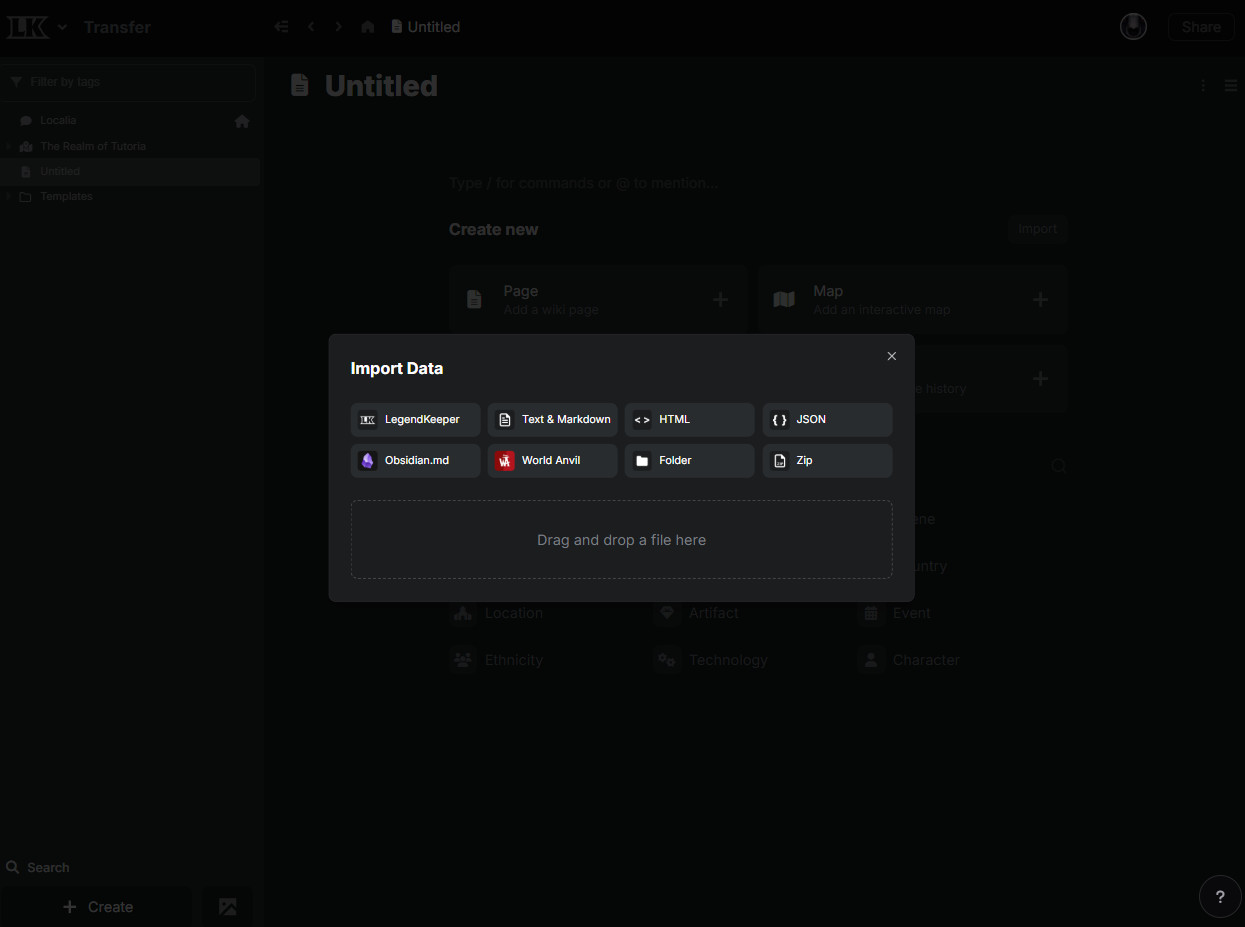Click the help question mark button
This screenshot has height=927, width=1245.
coord(1220,896)
